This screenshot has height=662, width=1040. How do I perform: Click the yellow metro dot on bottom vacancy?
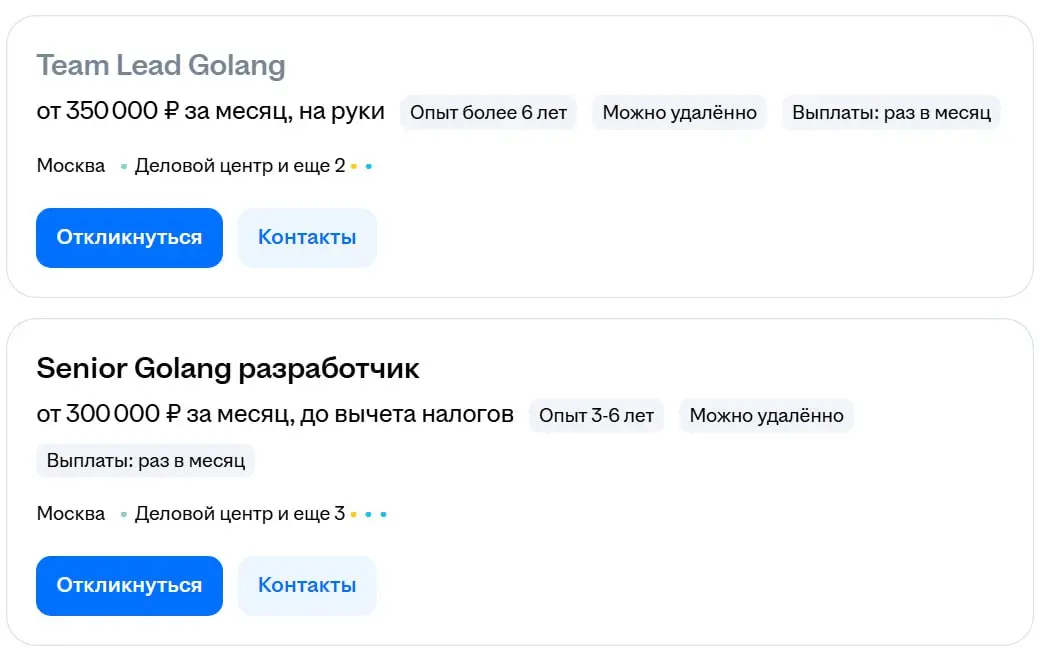[353, 513]
